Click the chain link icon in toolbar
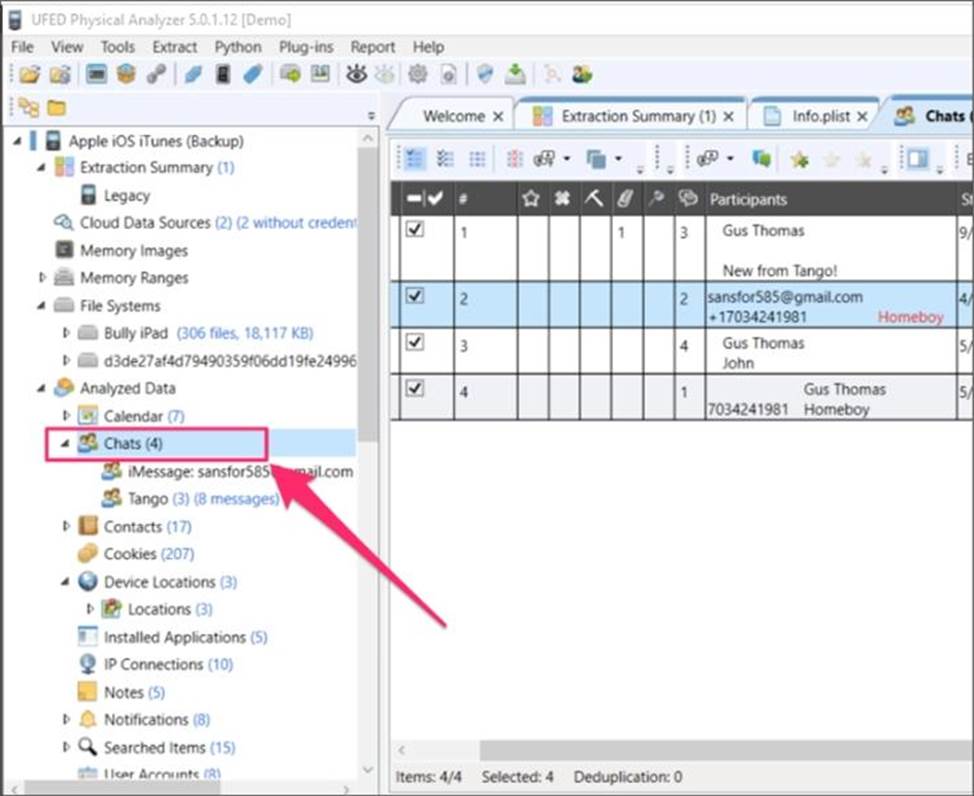The width and height of the screenshot is (974, 796). (x=156, y=74)
